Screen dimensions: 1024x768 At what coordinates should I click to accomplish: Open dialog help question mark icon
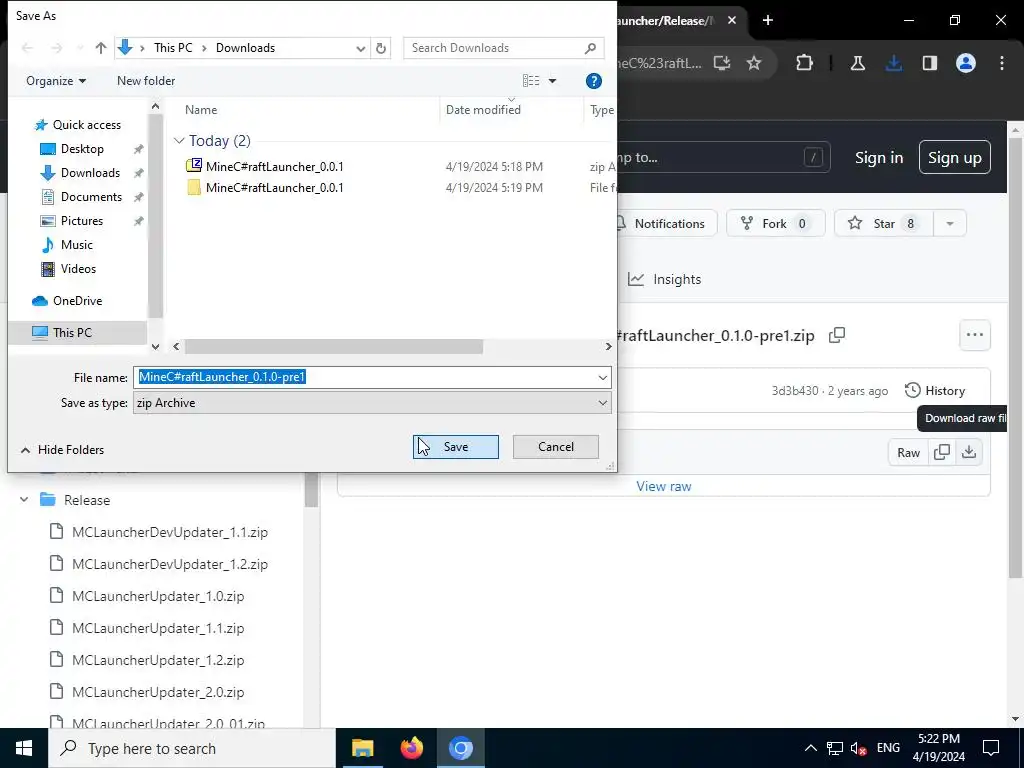click(593, 81)
